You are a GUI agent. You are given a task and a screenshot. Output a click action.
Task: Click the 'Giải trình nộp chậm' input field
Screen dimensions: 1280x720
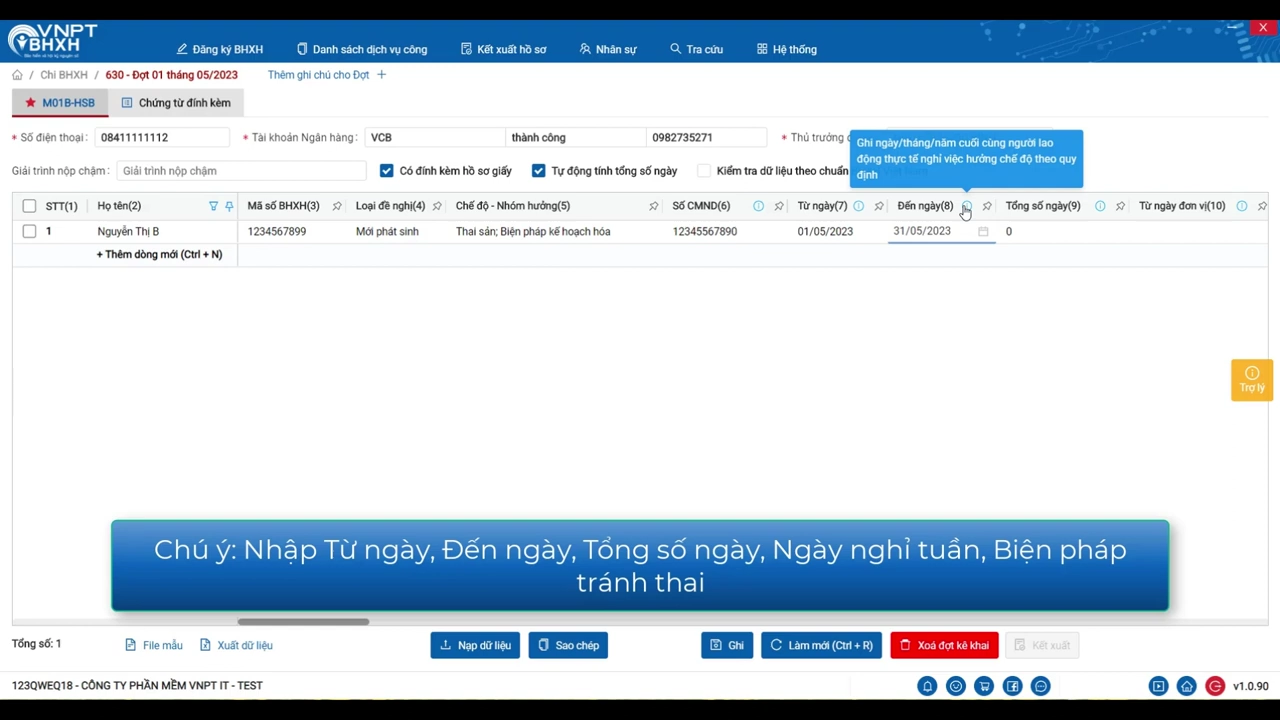(241, 171)
